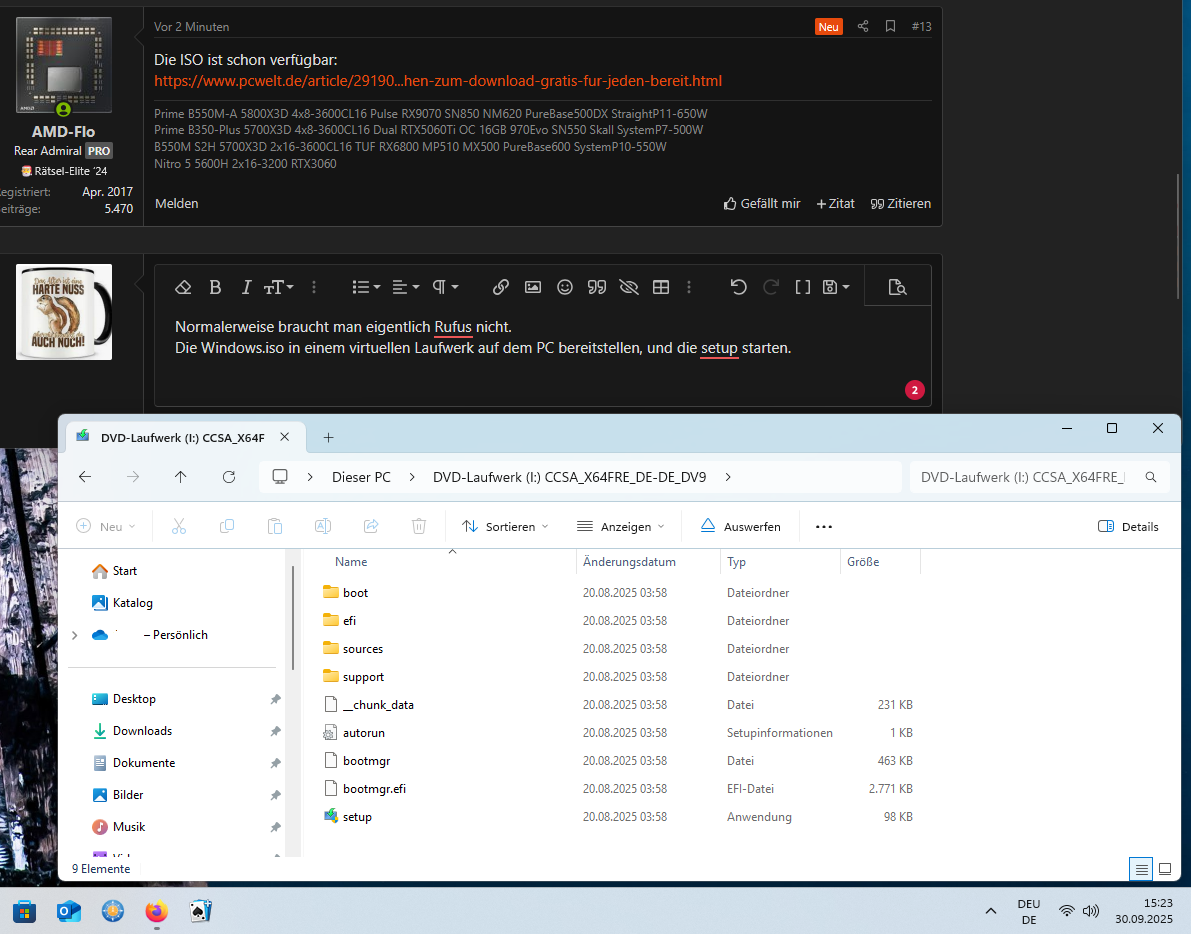1191x934 pixels.
Task: Open text alignment dropdown in editor
Action: [405, 287]
